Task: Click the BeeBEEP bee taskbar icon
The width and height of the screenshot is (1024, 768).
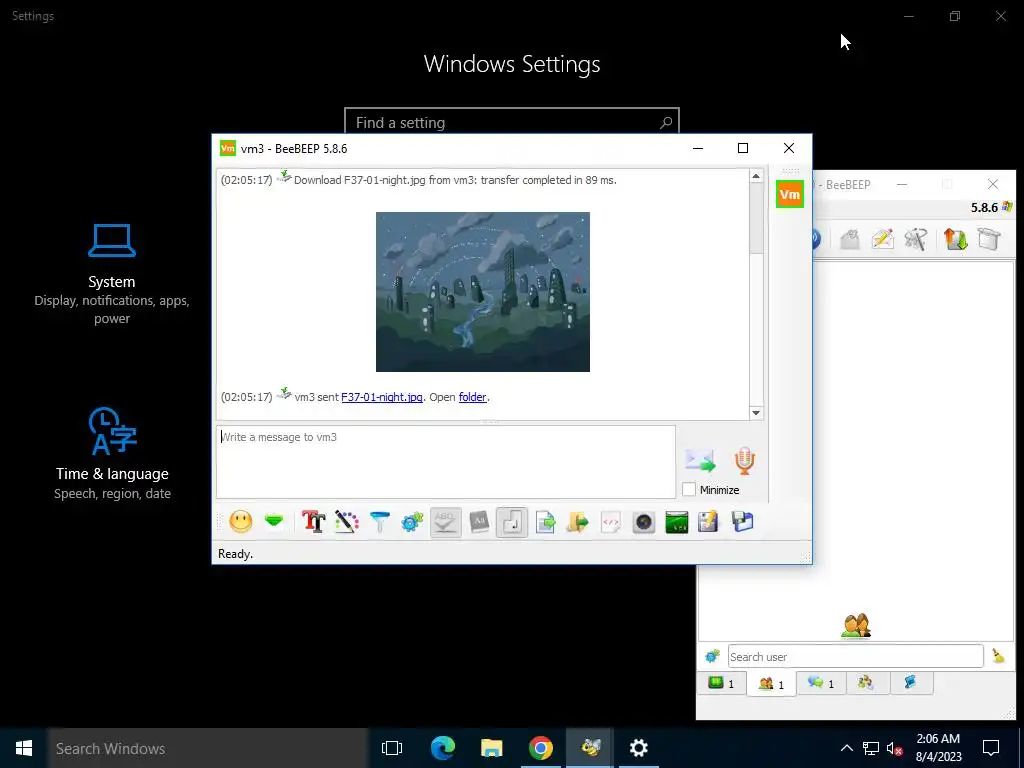Action: coord(590,748)
